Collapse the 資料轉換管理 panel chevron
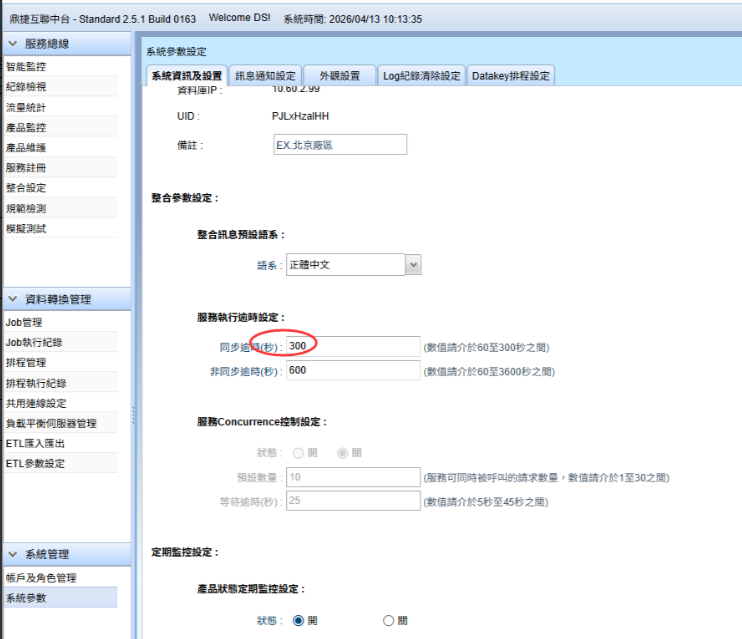 coord(12,299)
